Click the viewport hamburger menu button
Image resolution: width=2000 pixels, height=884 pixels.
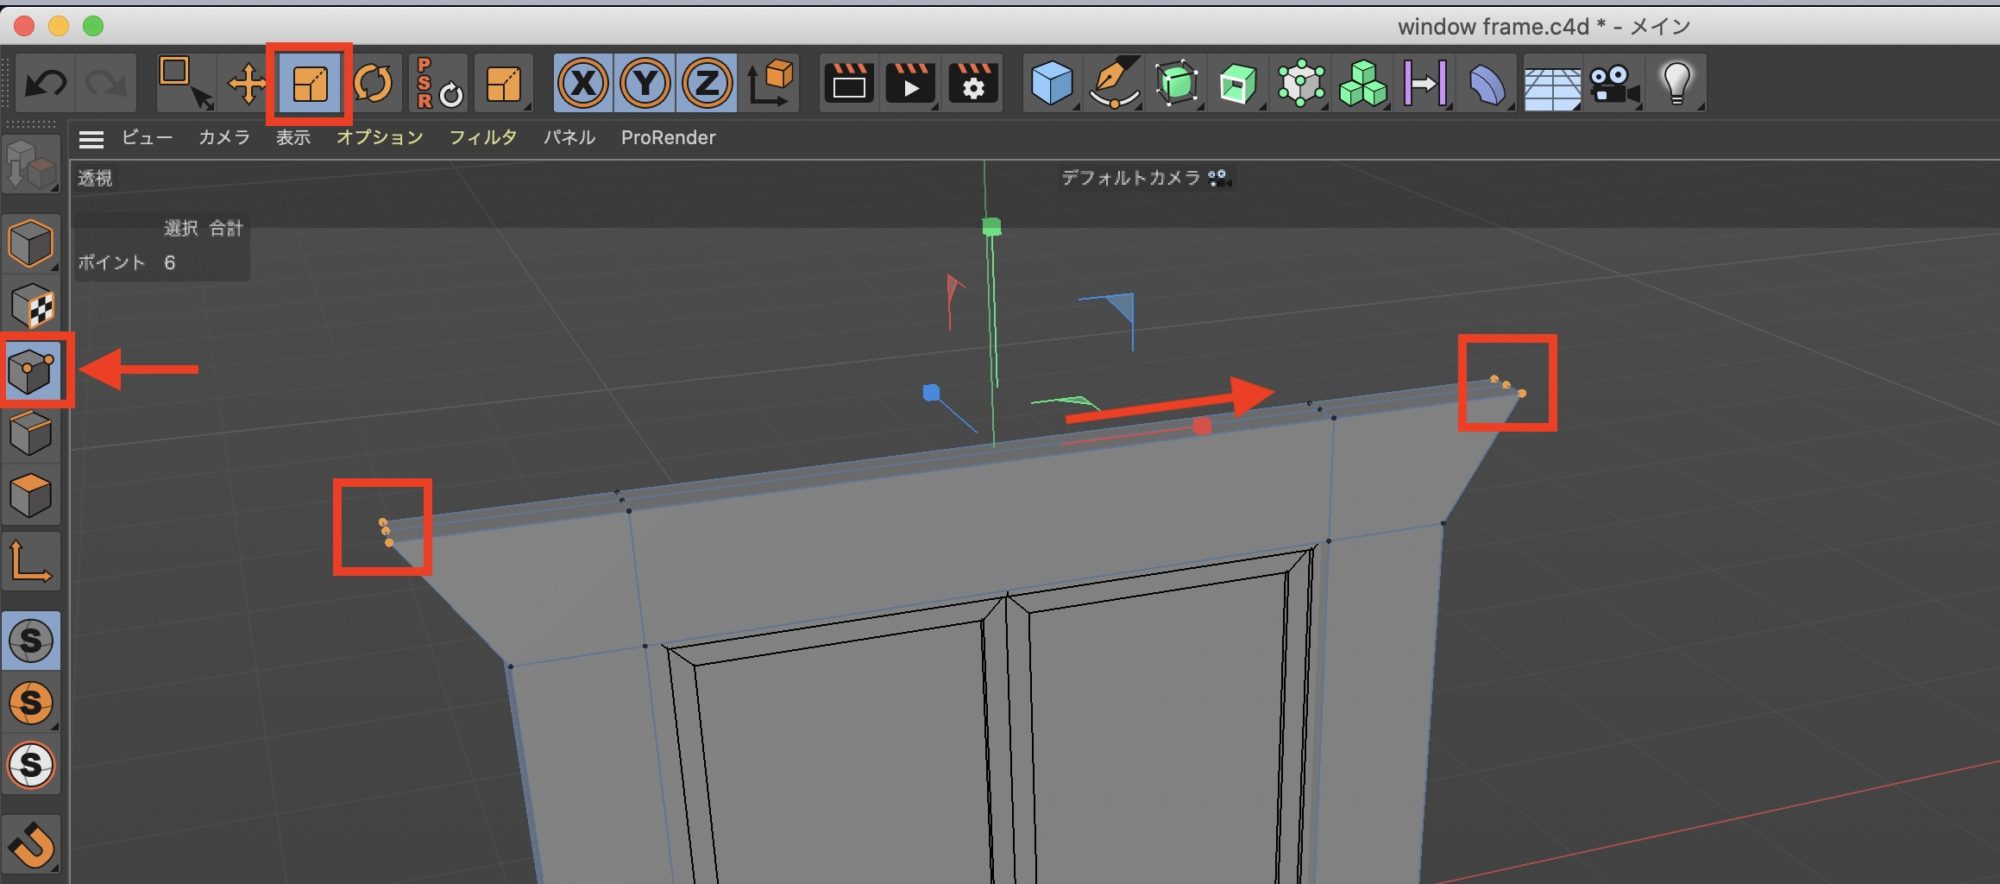[x=92, y=139]
